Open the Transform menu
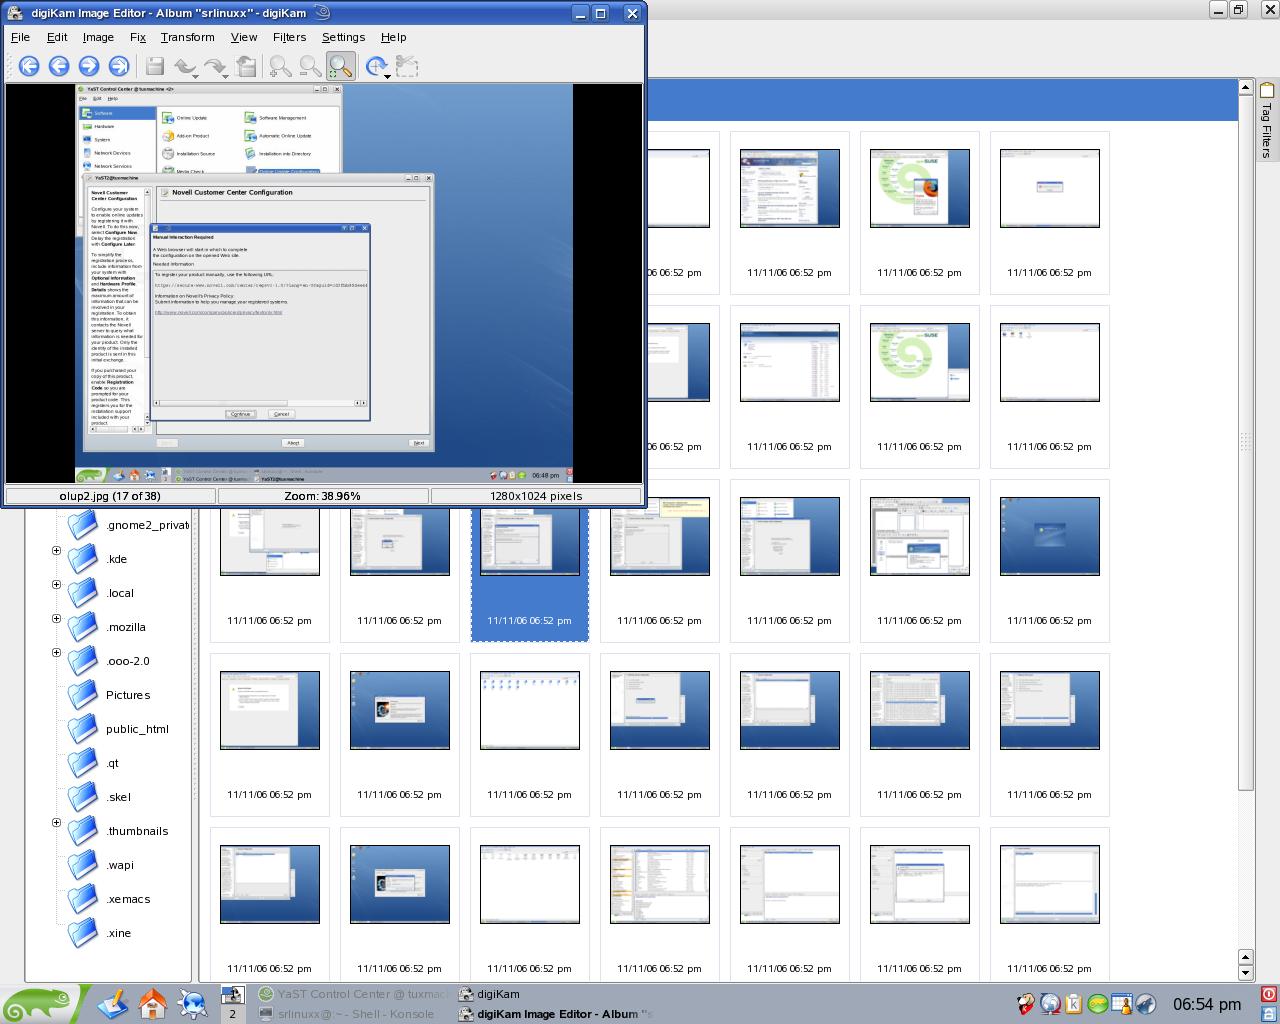Viewport: 1280px width, 1024px height. coord(187,37)
